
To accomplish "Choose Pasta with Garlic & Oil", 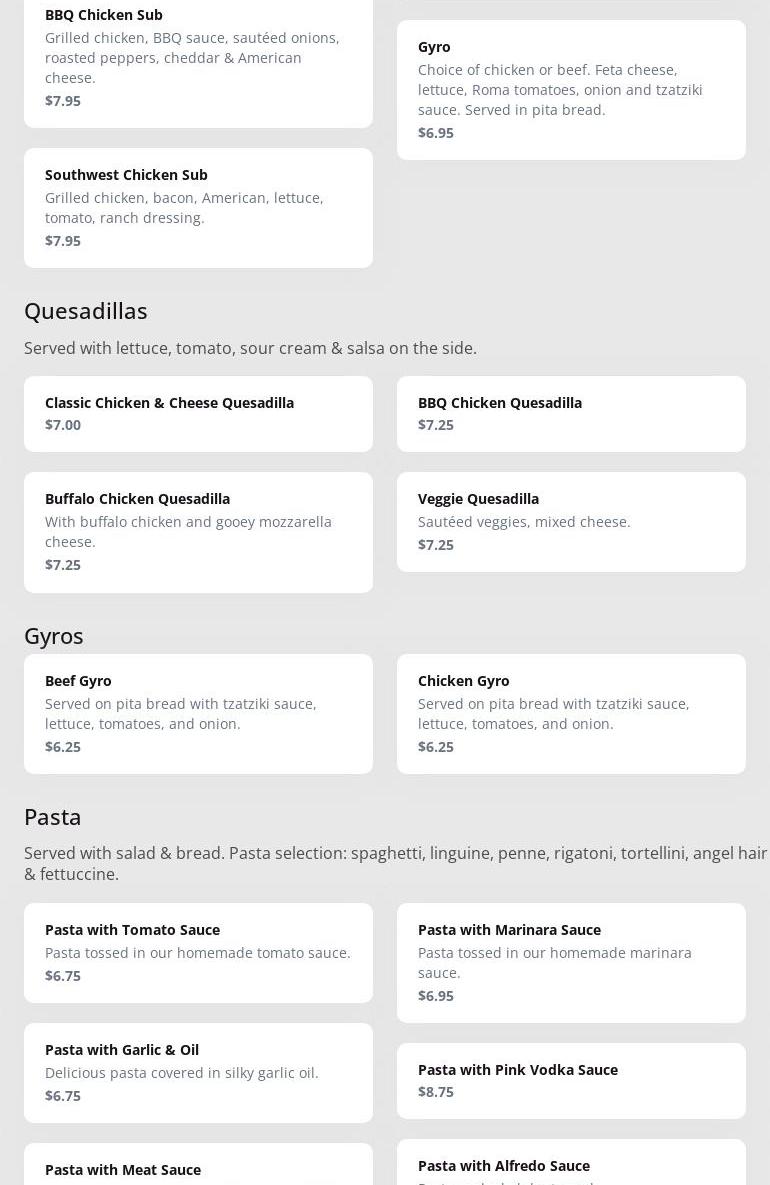I will (198, 1072).
